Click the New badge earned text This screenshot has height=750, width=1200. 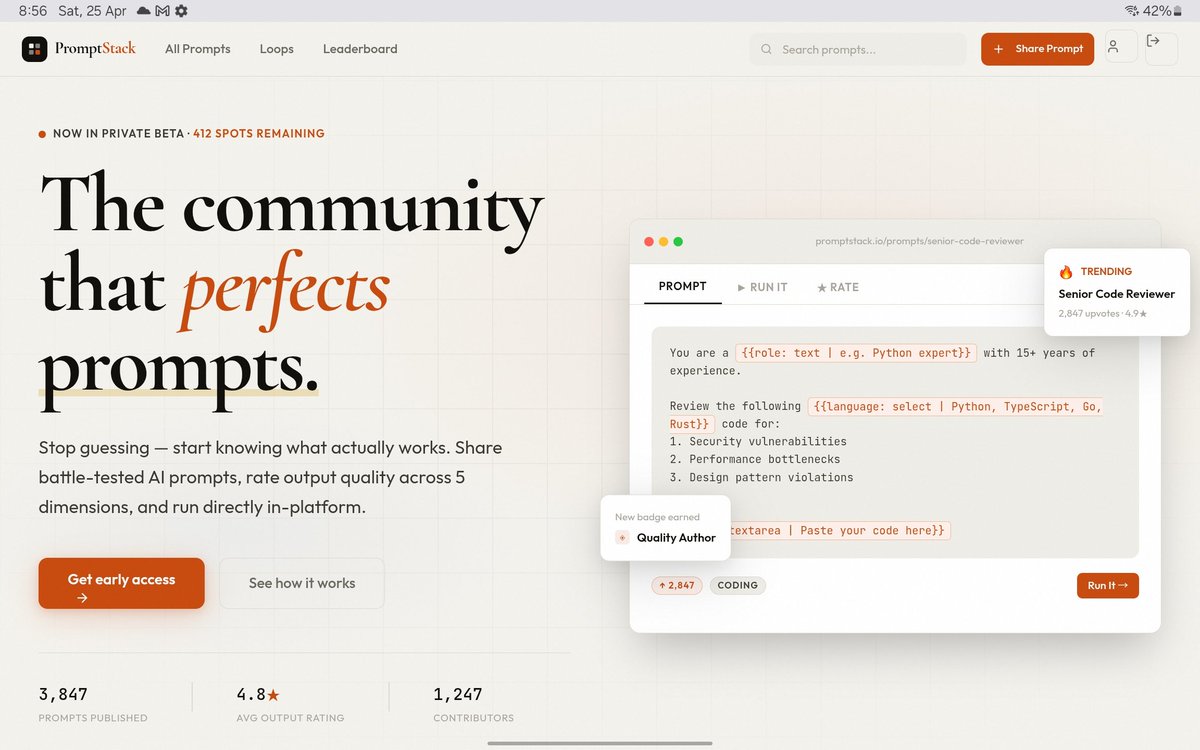657,517
